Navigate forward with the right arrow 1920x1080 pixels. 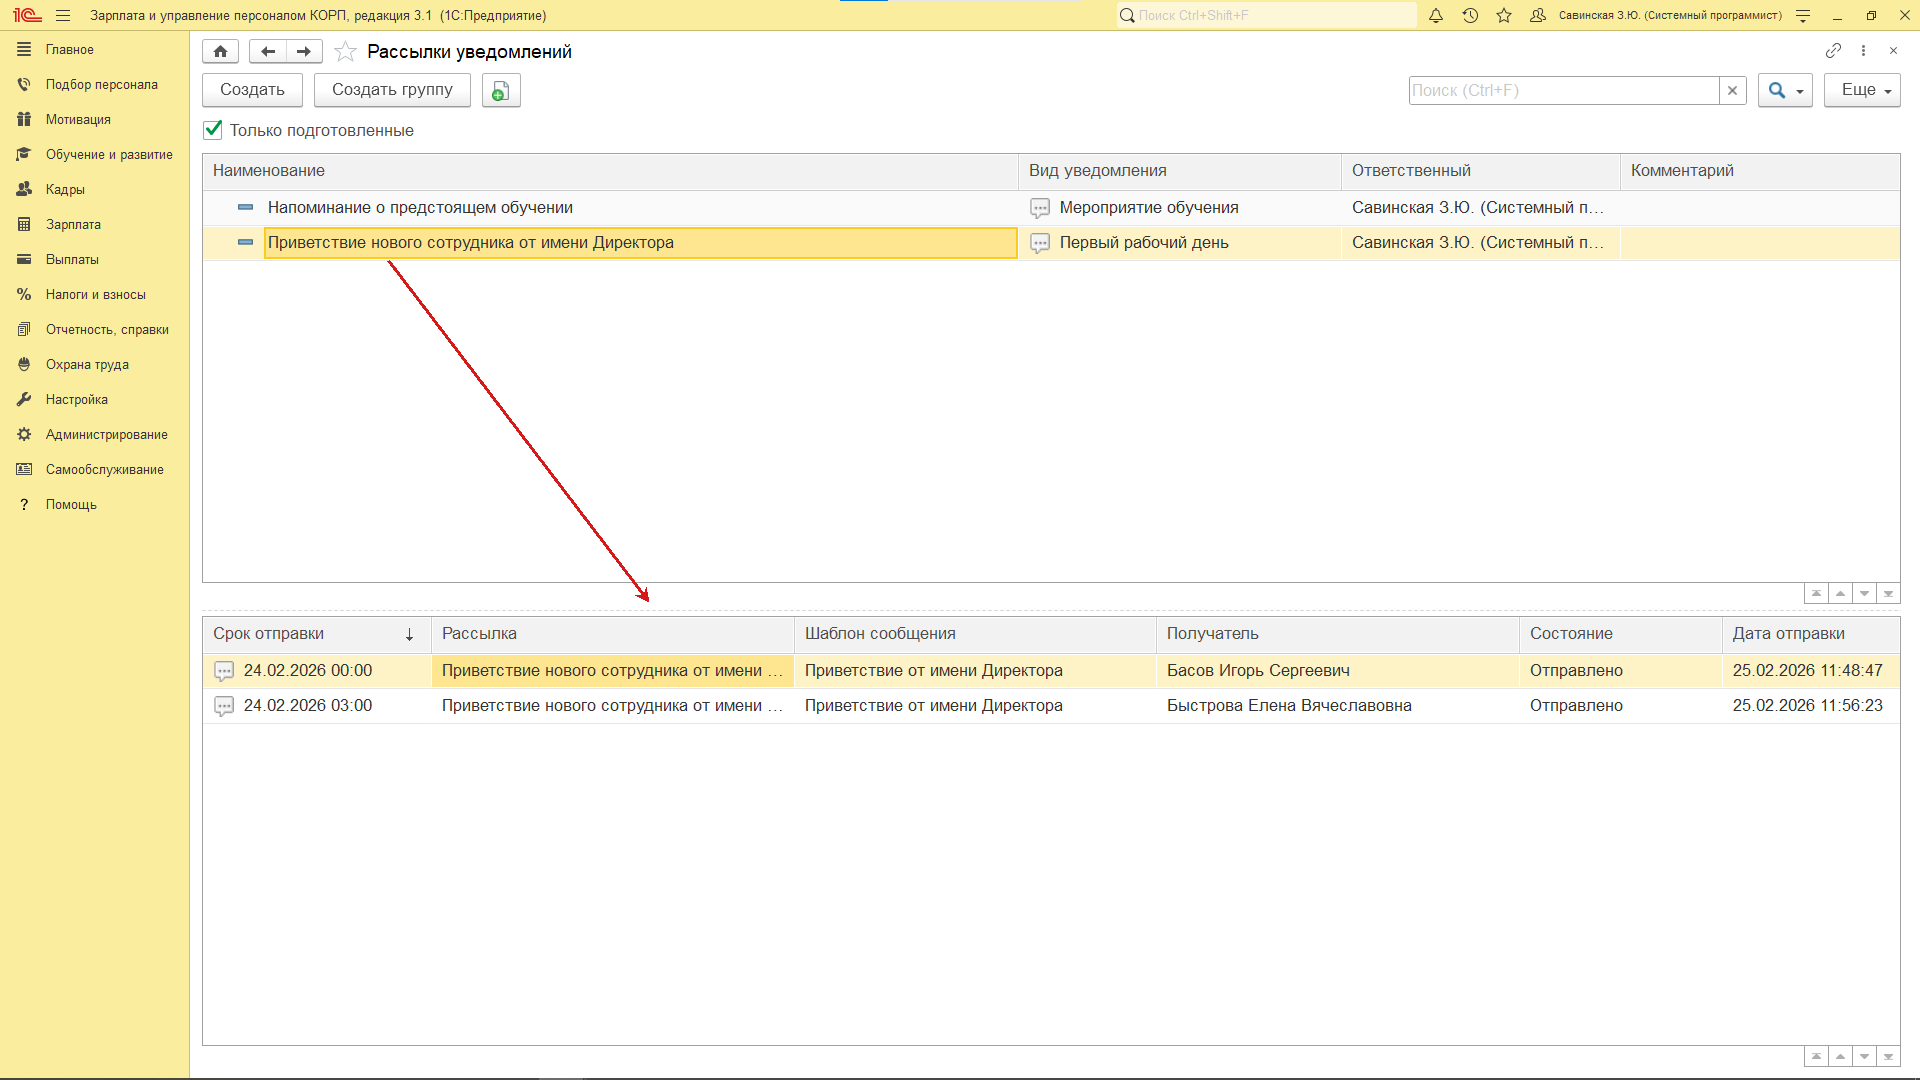[x=304, y=52]
